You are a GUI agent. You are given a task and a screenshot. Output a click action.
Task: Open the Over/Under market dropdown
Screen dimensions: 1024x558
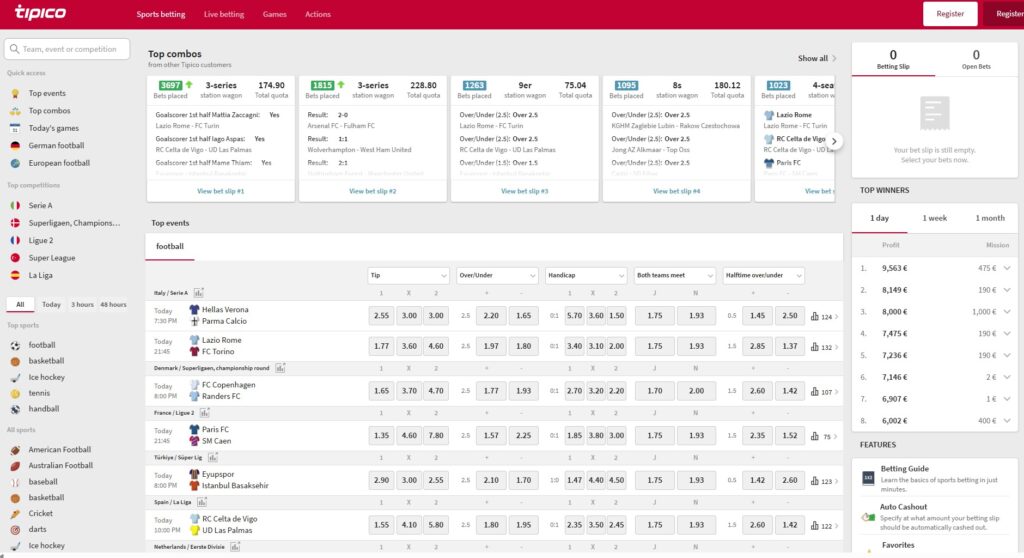(497, 275)
